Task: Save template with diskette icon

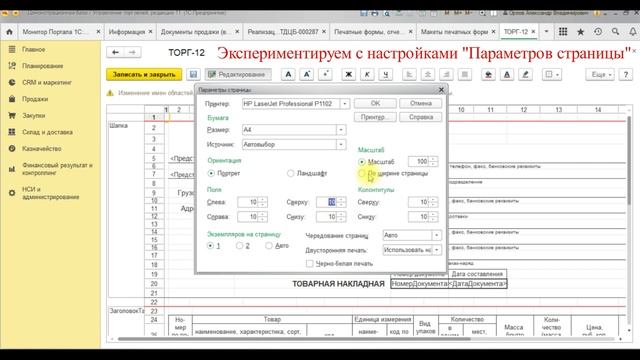Action: click(193, 74)
